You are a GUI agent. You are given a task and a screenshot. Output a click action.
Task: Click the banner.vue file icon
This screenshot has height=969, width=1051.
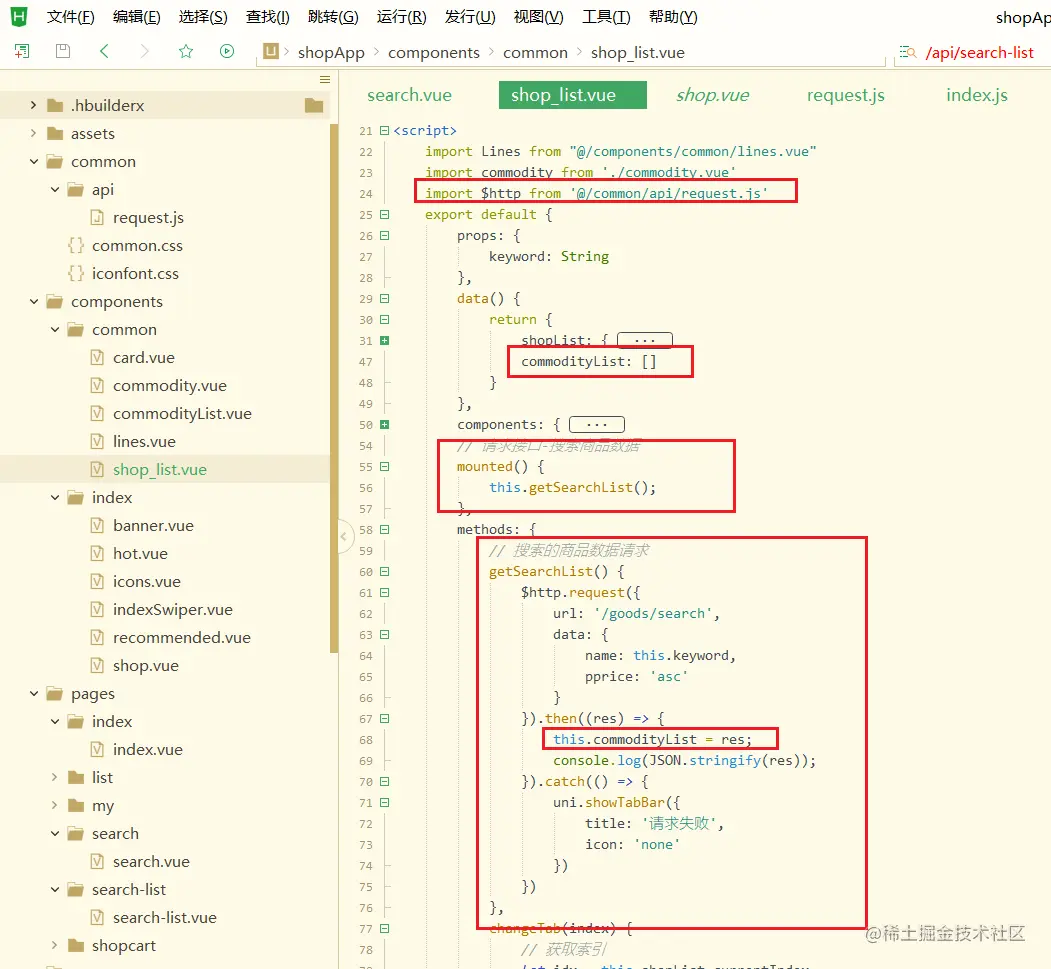[x=97, y=525]
